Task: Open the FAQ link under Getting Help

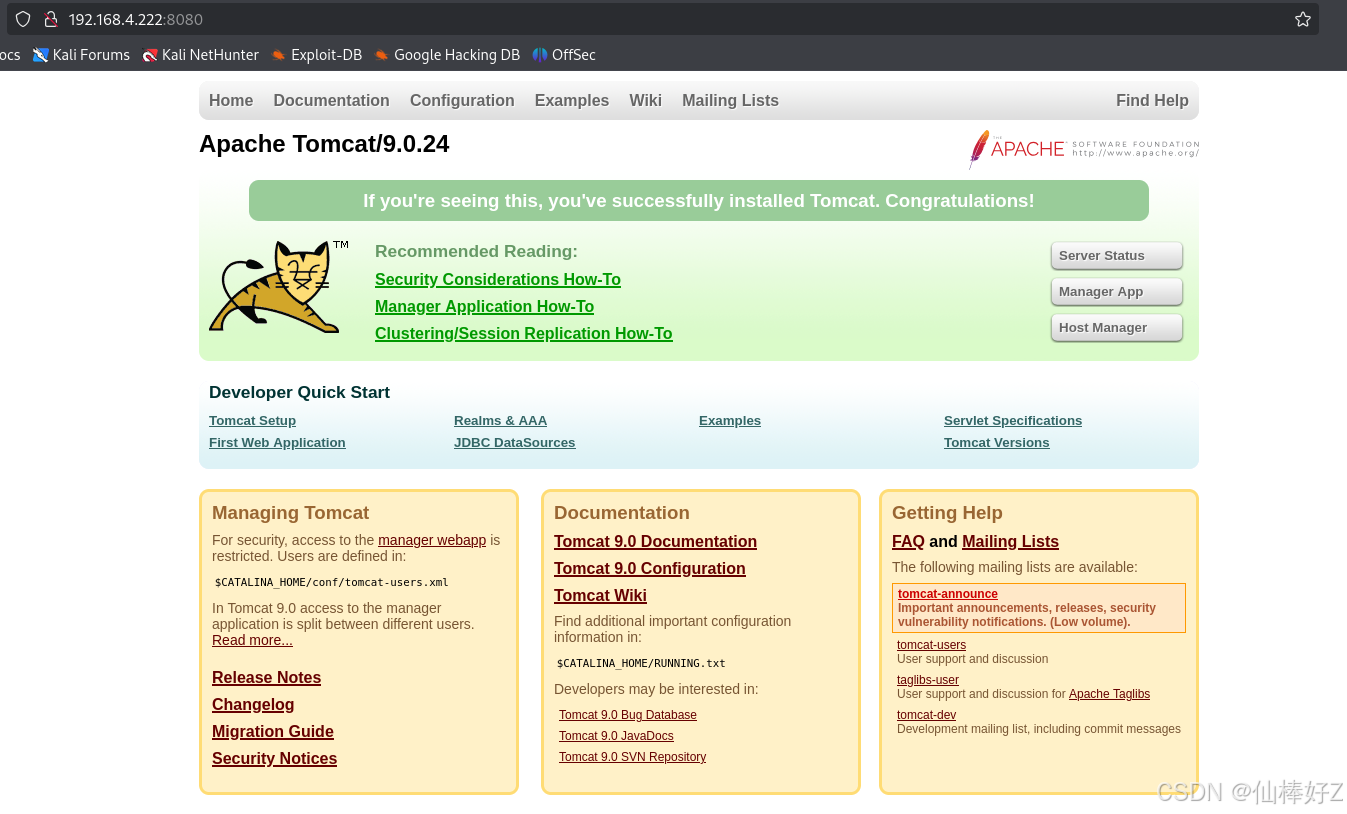Action: click(908, 542)
